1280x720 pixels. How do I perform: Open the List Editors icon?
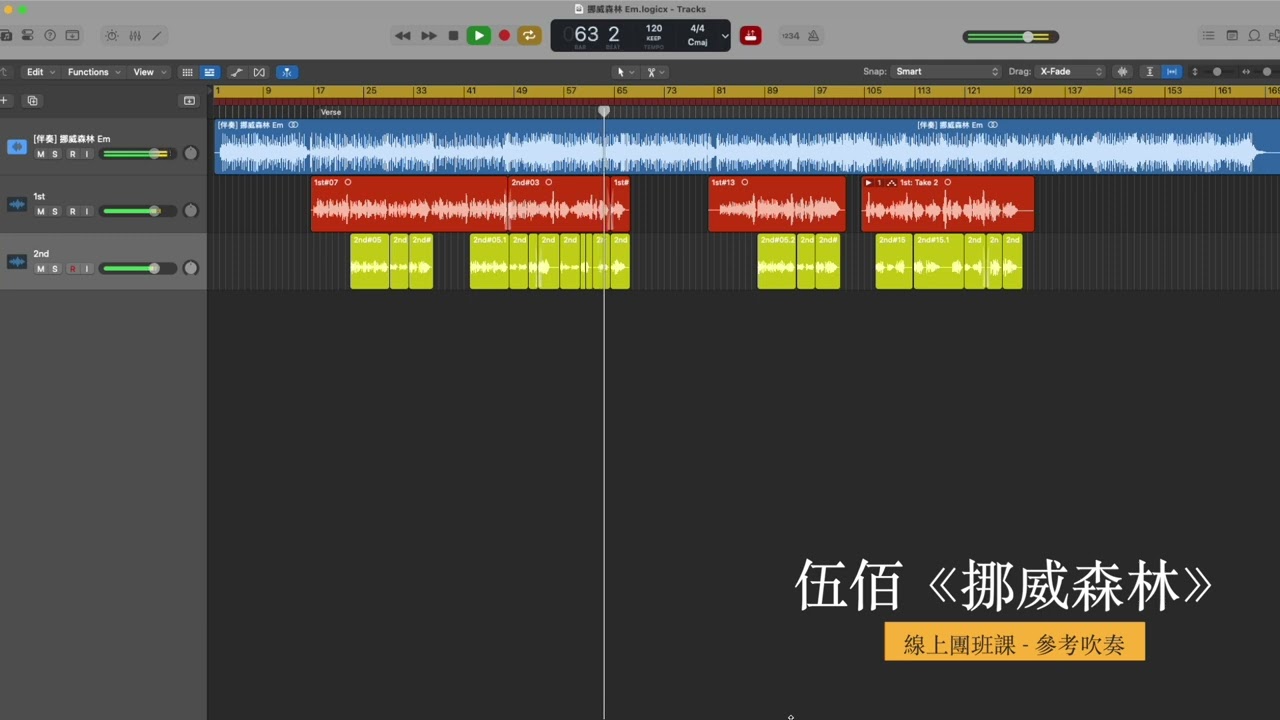click(x=1208, y=36)
